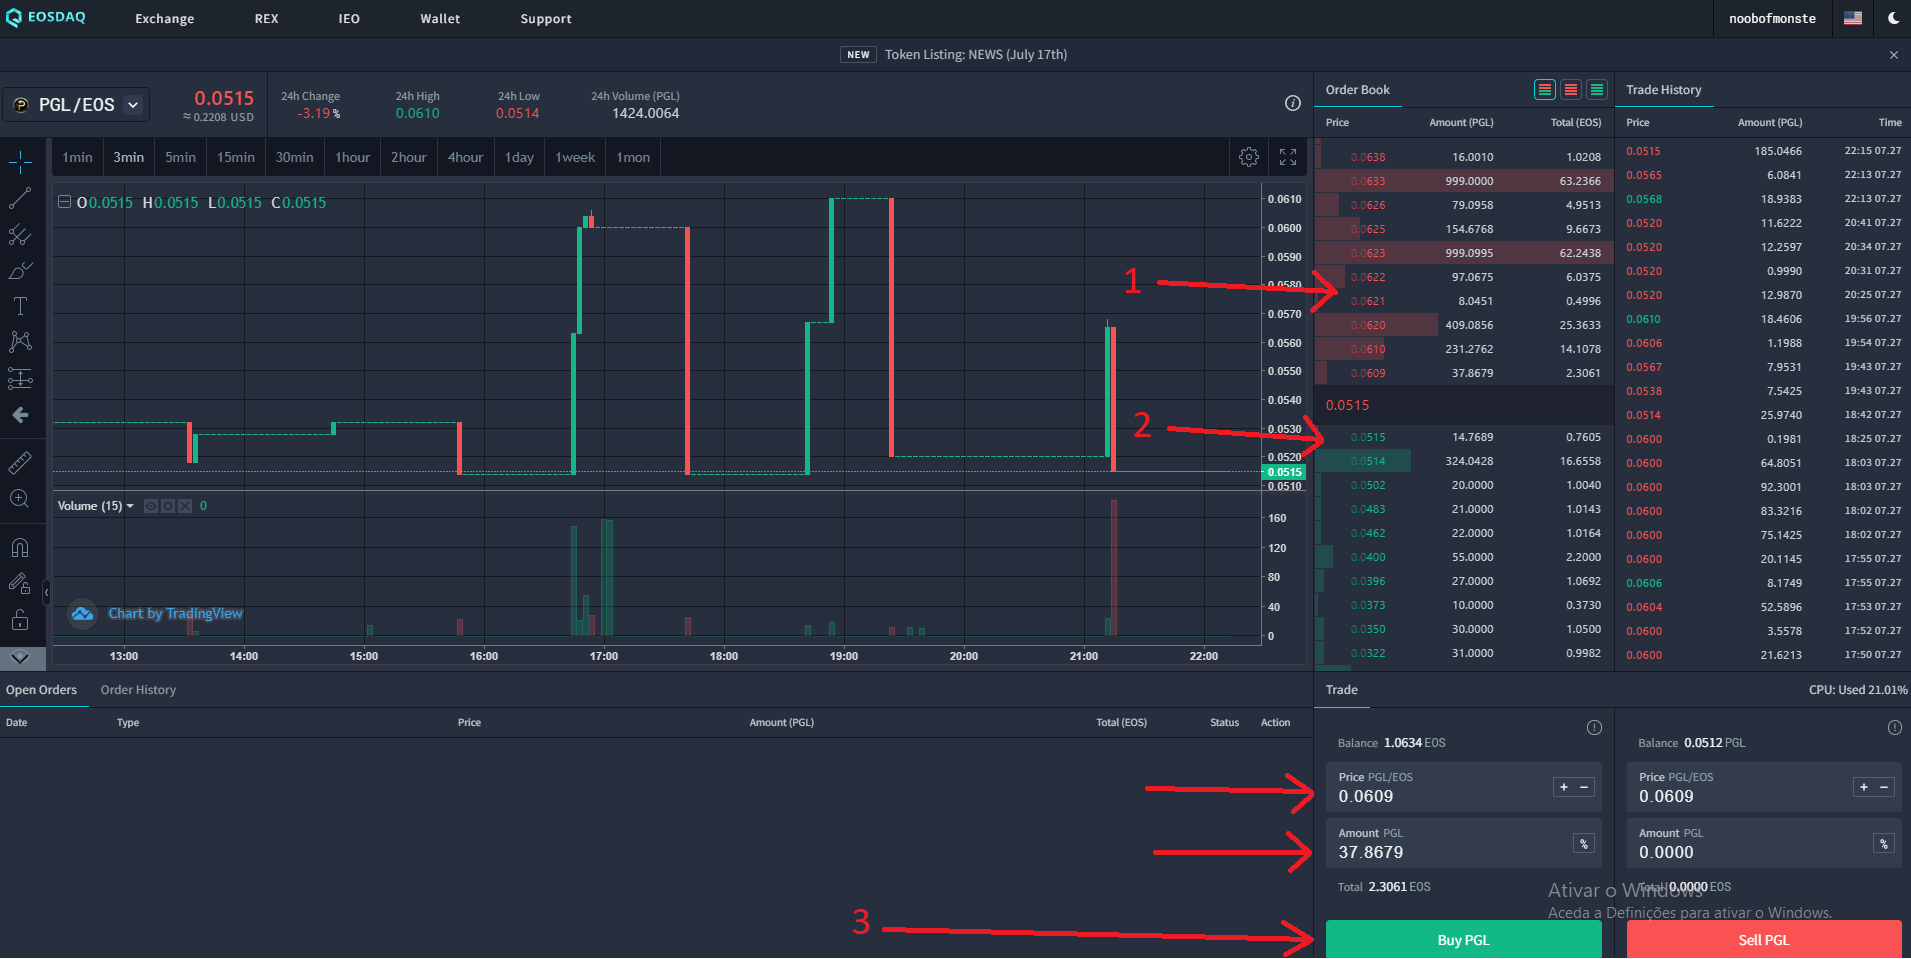Click the buy Price PGL/EOS field

1464,788
